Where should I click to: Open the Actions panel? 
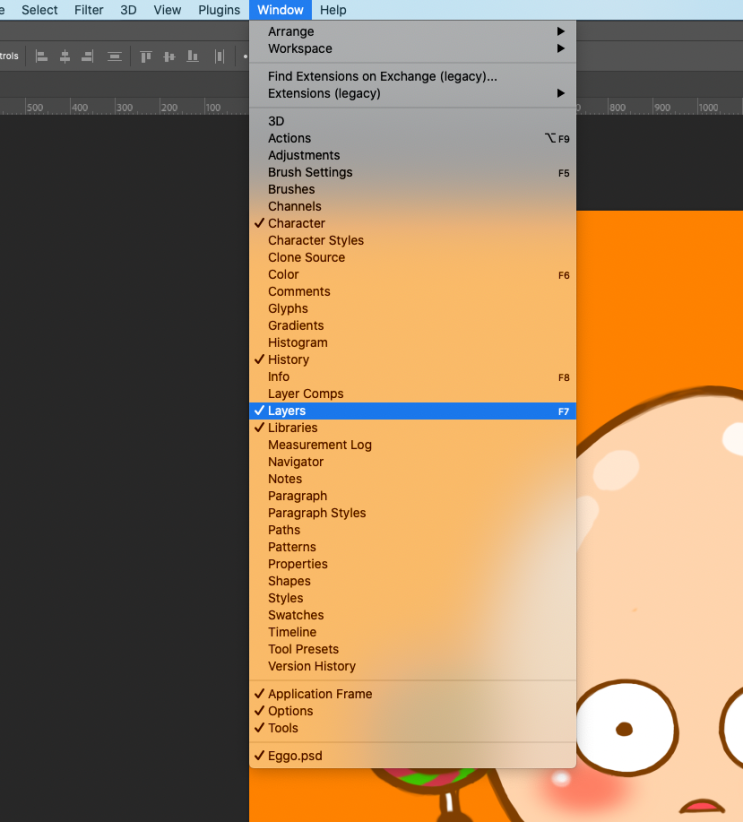click(412, 138)
